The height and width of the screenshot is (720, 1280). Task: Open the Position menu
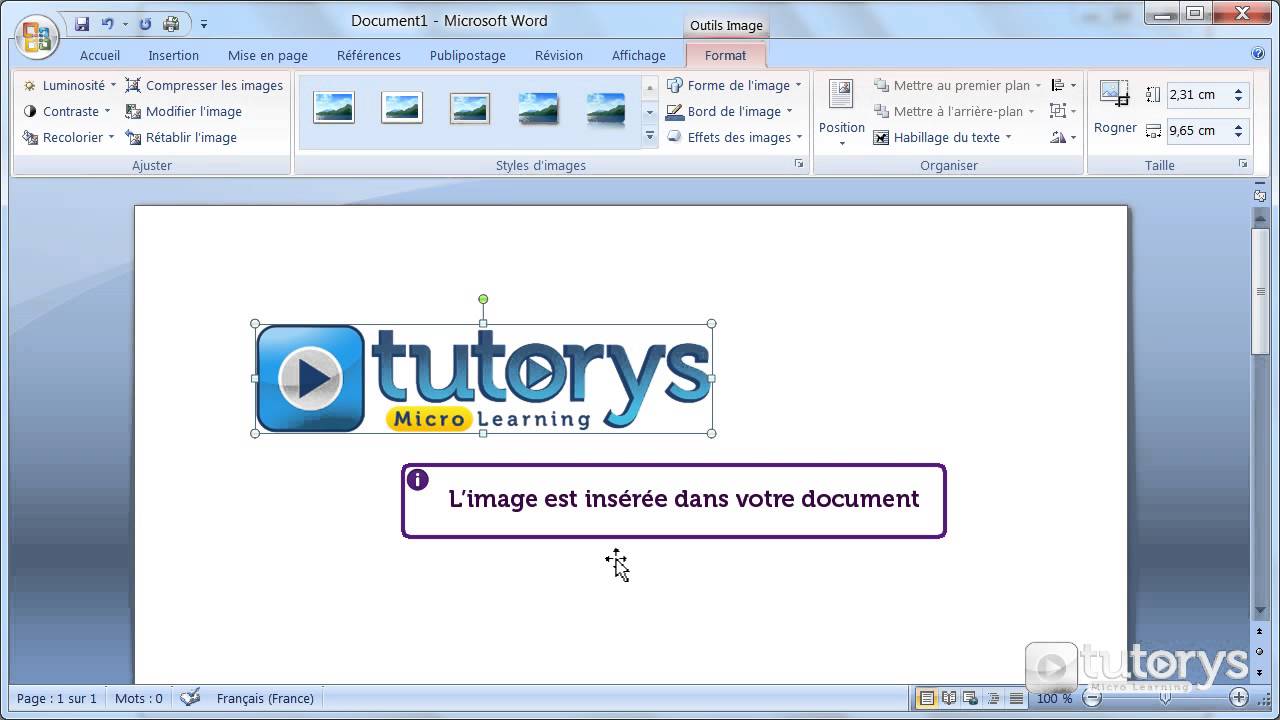coord(842,112)
